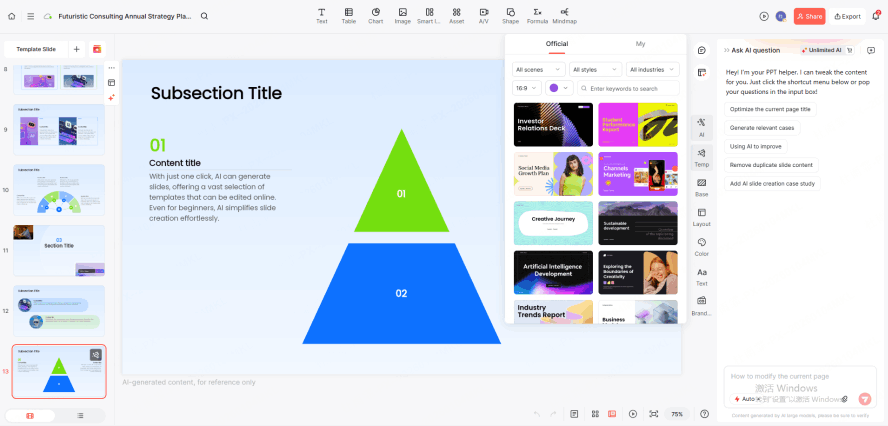Switch to thumbnail view in the slide panel
888x426 pixels.
[x=30, y=415]
